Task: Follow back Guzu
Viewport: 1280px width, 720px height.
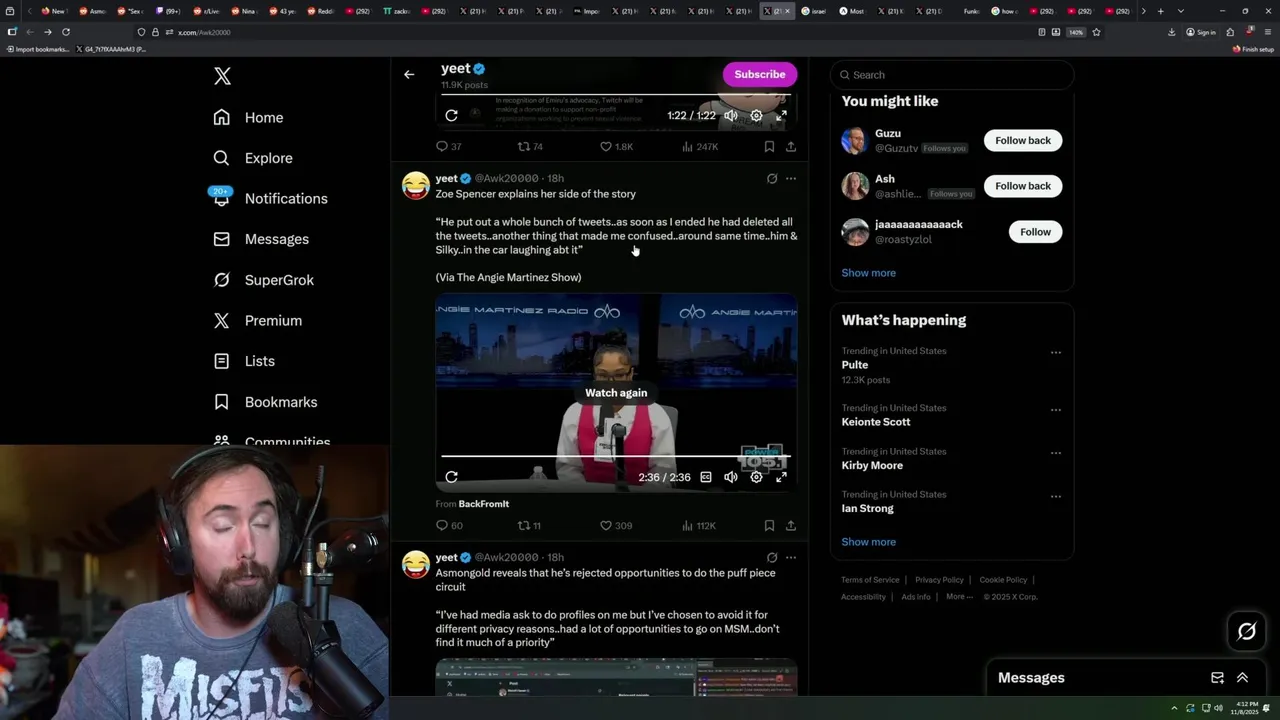Action: click(1023, 140)
